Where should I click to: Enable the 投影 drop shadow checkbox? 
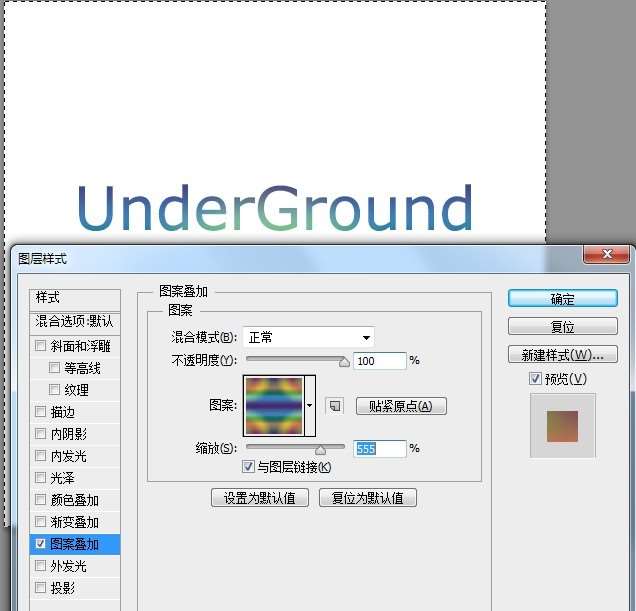point(41,588)
